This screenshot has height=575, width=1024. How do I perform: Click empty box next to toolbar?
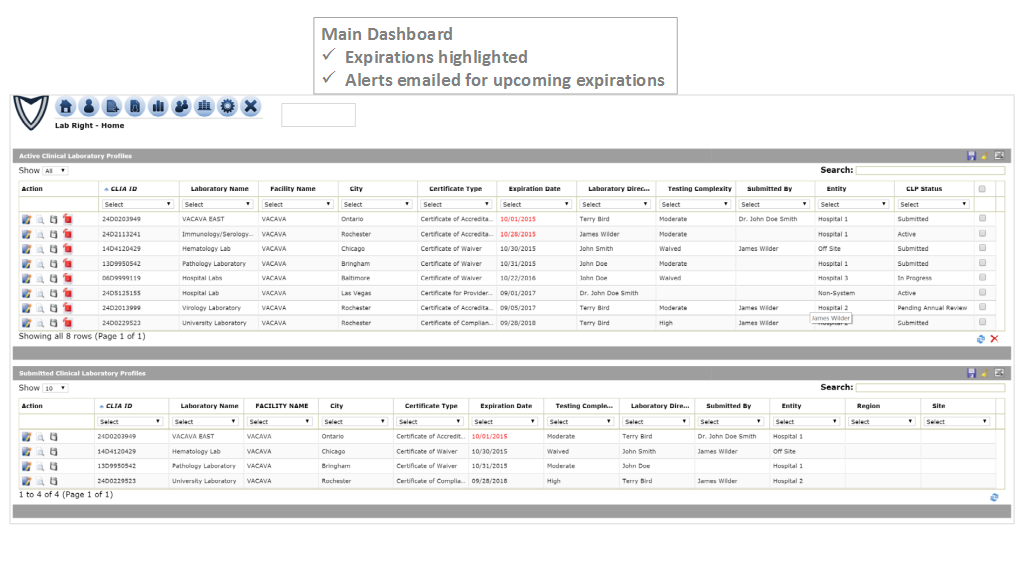[x=318, y=115]
